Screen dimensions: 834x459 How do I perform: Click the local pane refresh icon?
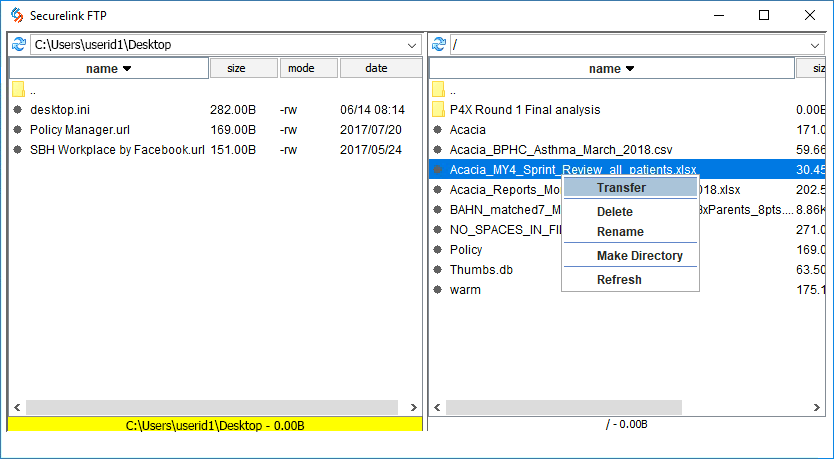18,45
